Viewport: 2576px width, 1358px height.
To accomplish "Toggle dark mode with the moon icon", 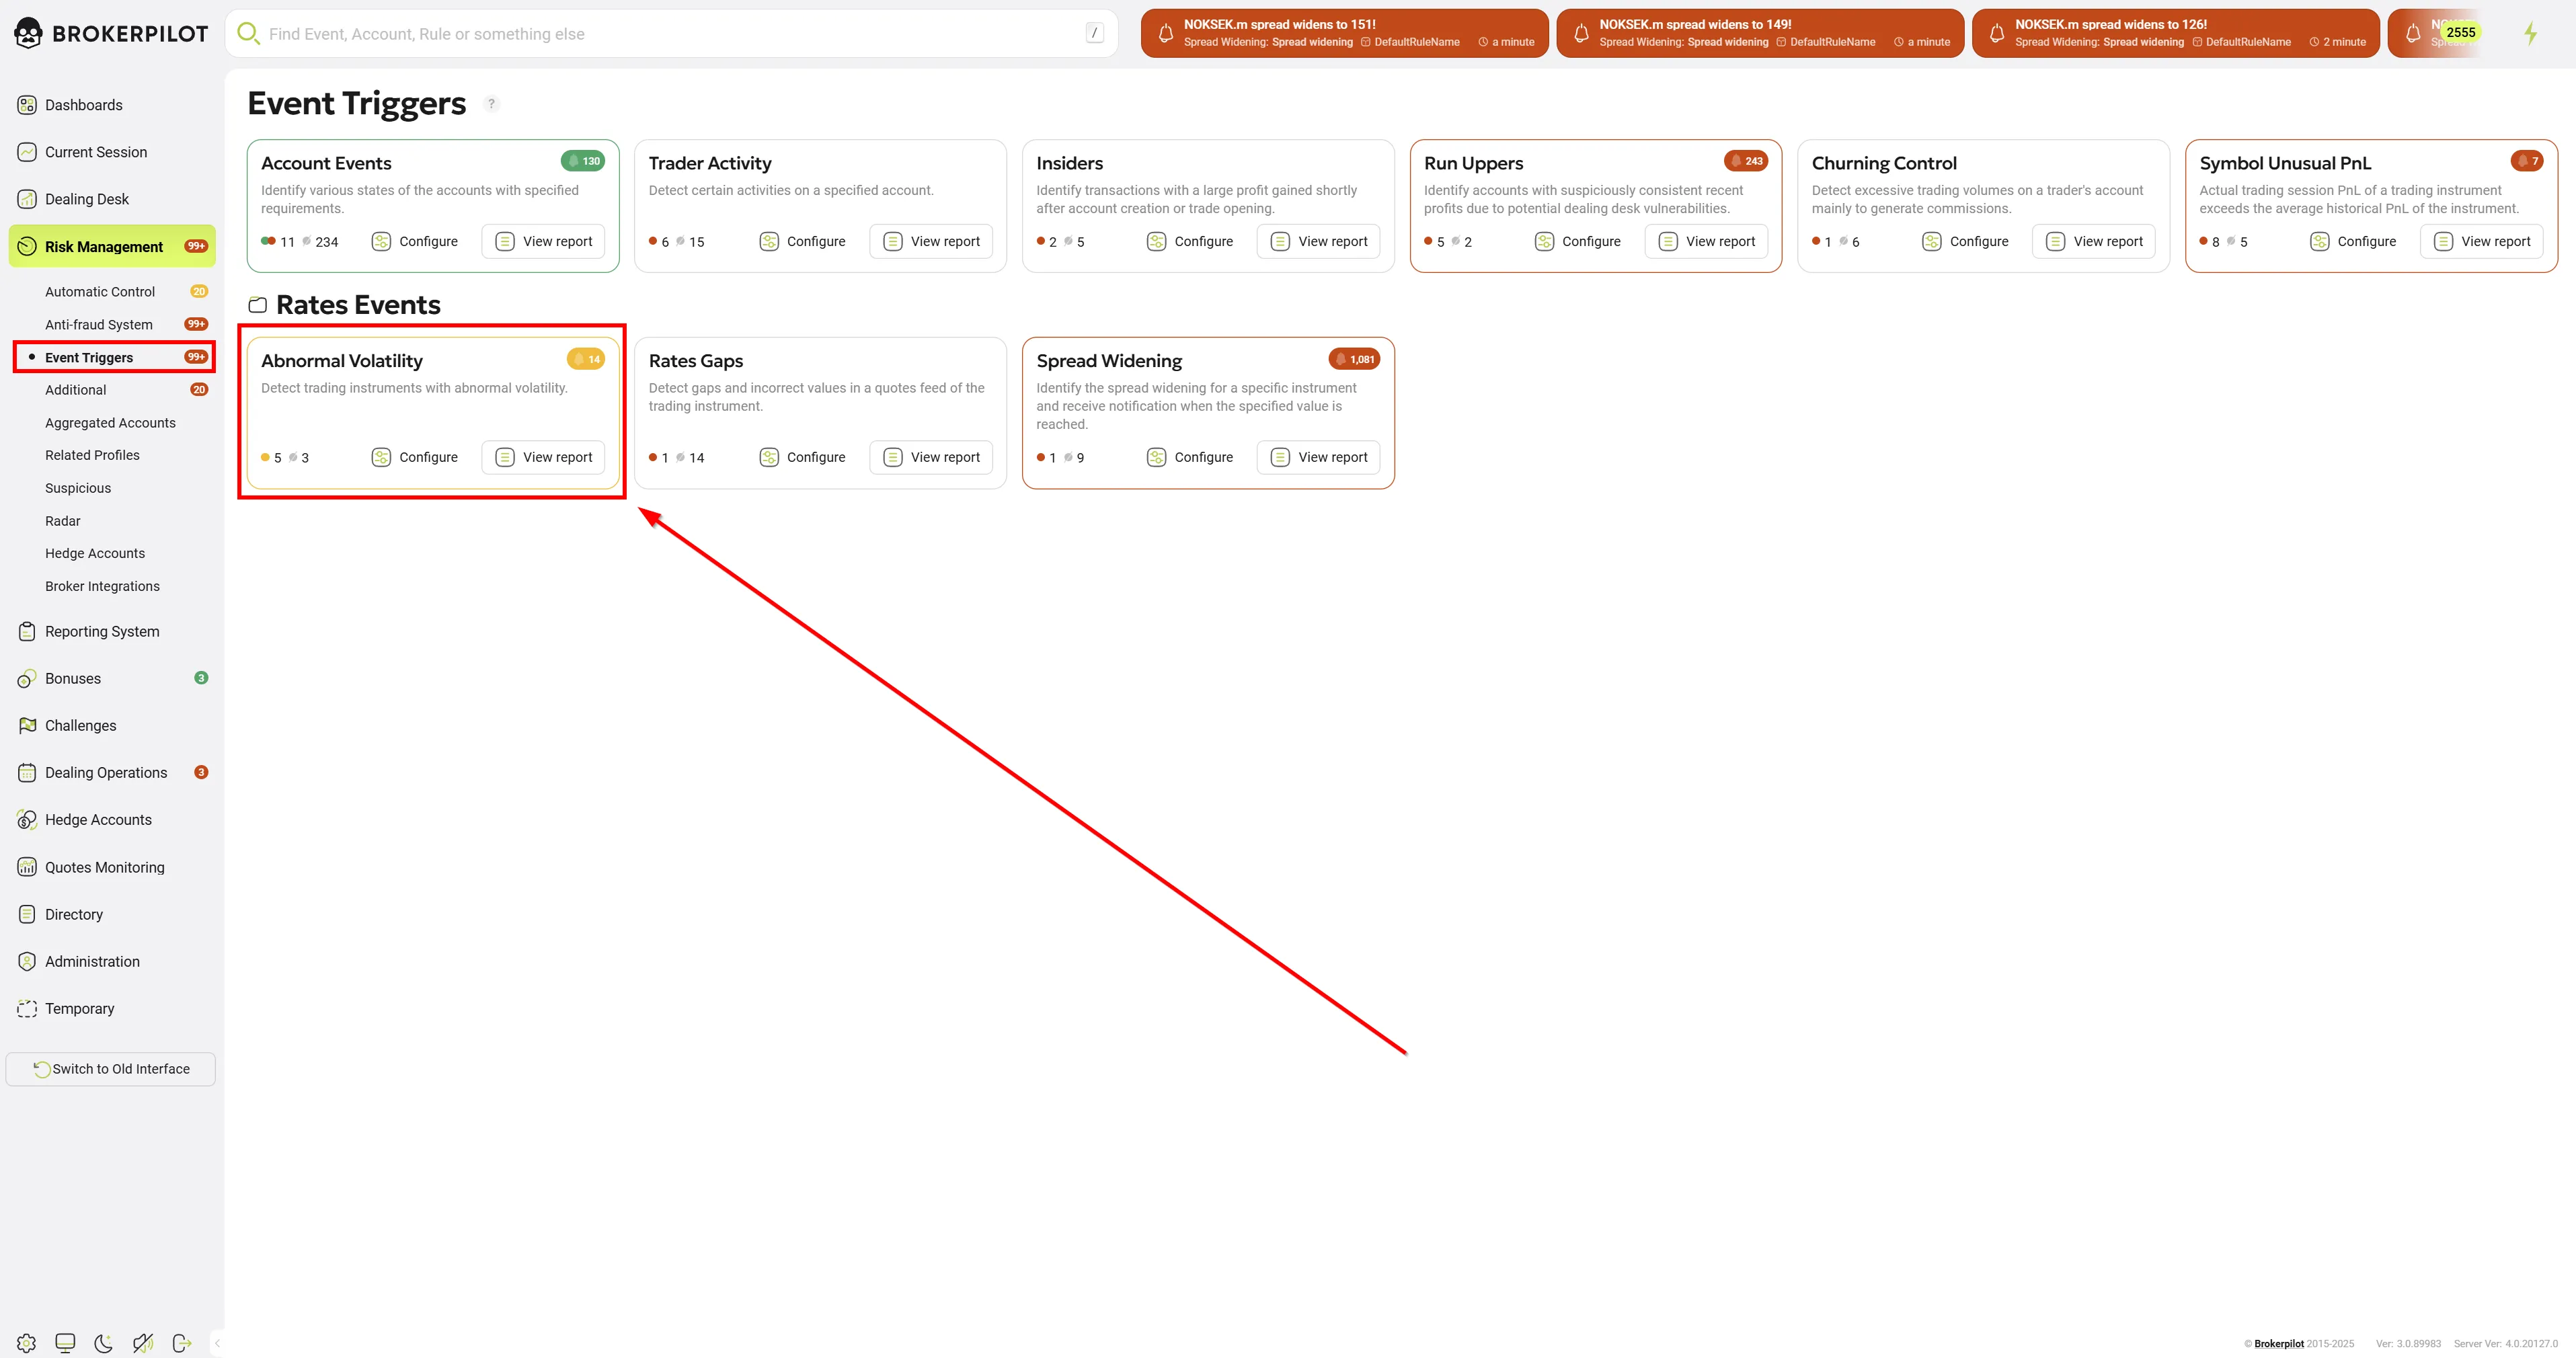I will [x=103, y=1343].
